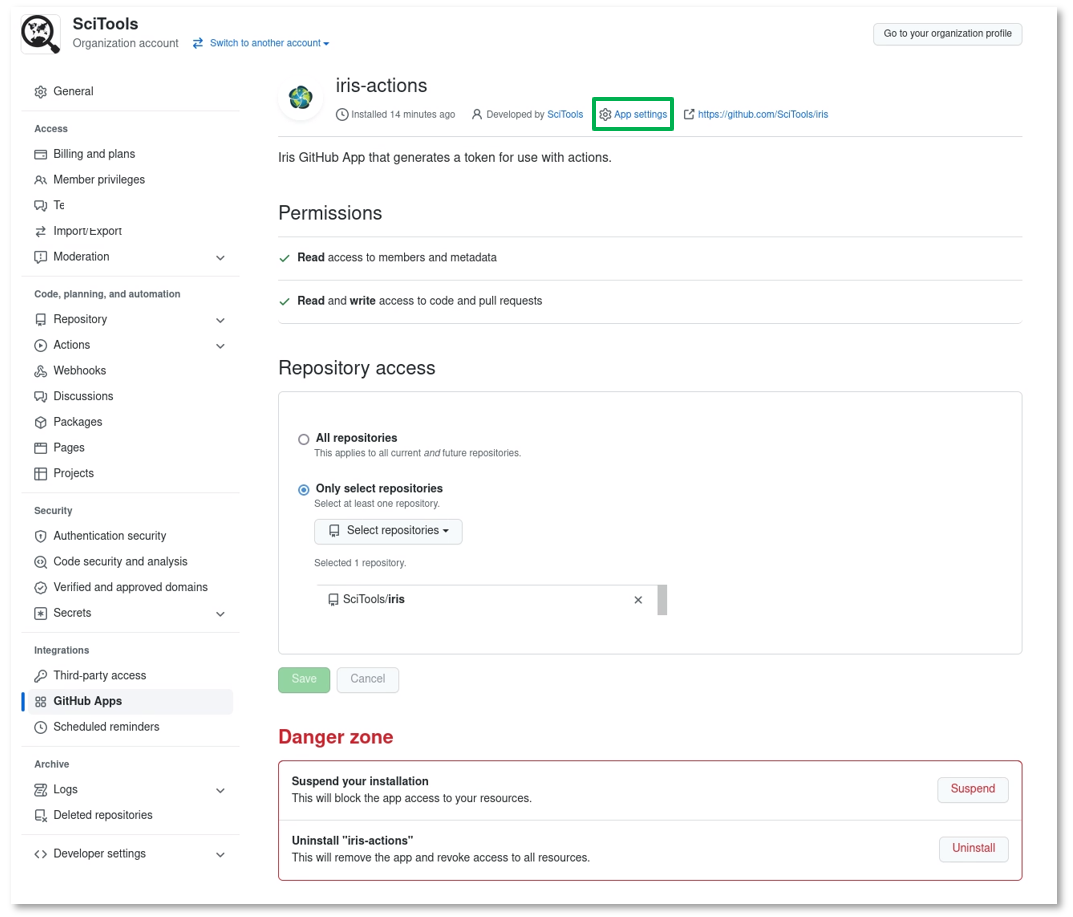The image size is (1073, 917).
Task: Go to Discussions settings page
Action: (83, 397)
